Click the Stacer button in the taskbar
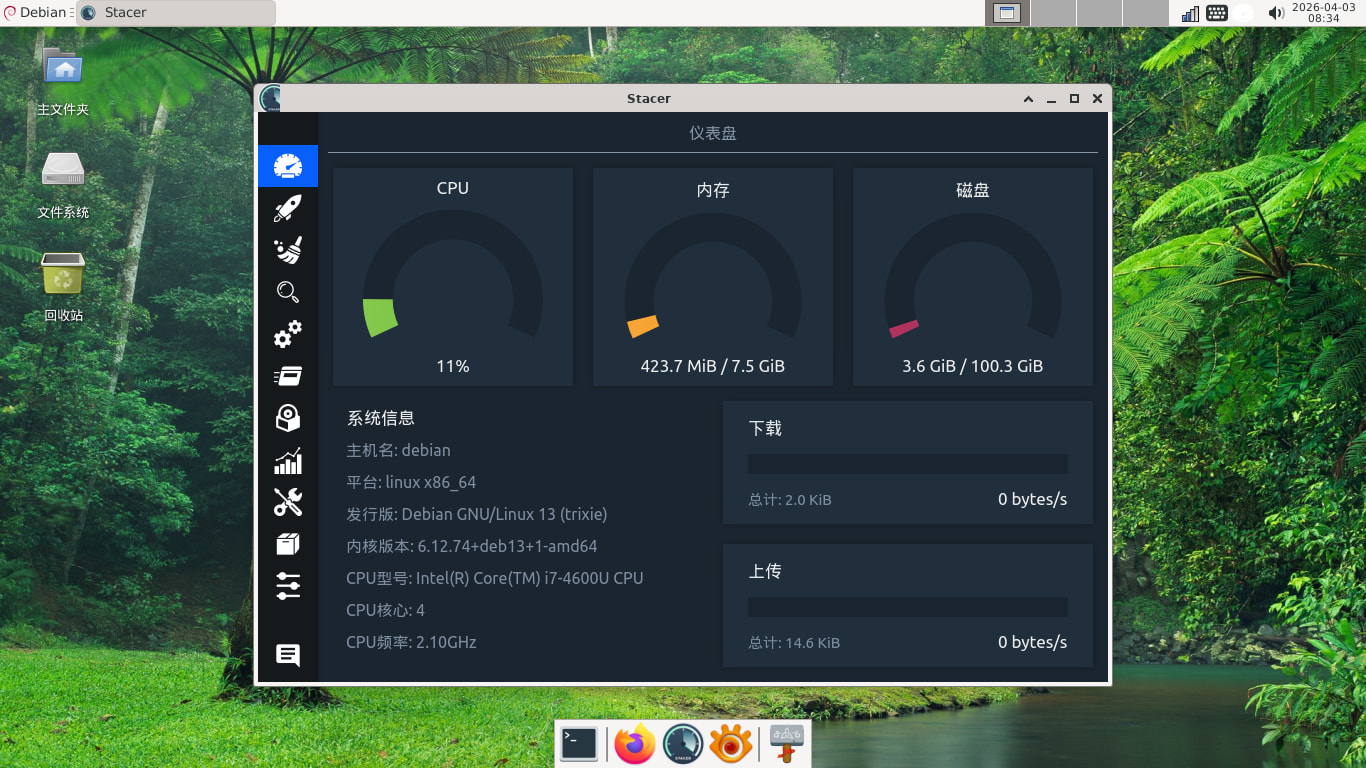Screen dimensions: 1366x768 pyautogui.click(x=176, y=13)
